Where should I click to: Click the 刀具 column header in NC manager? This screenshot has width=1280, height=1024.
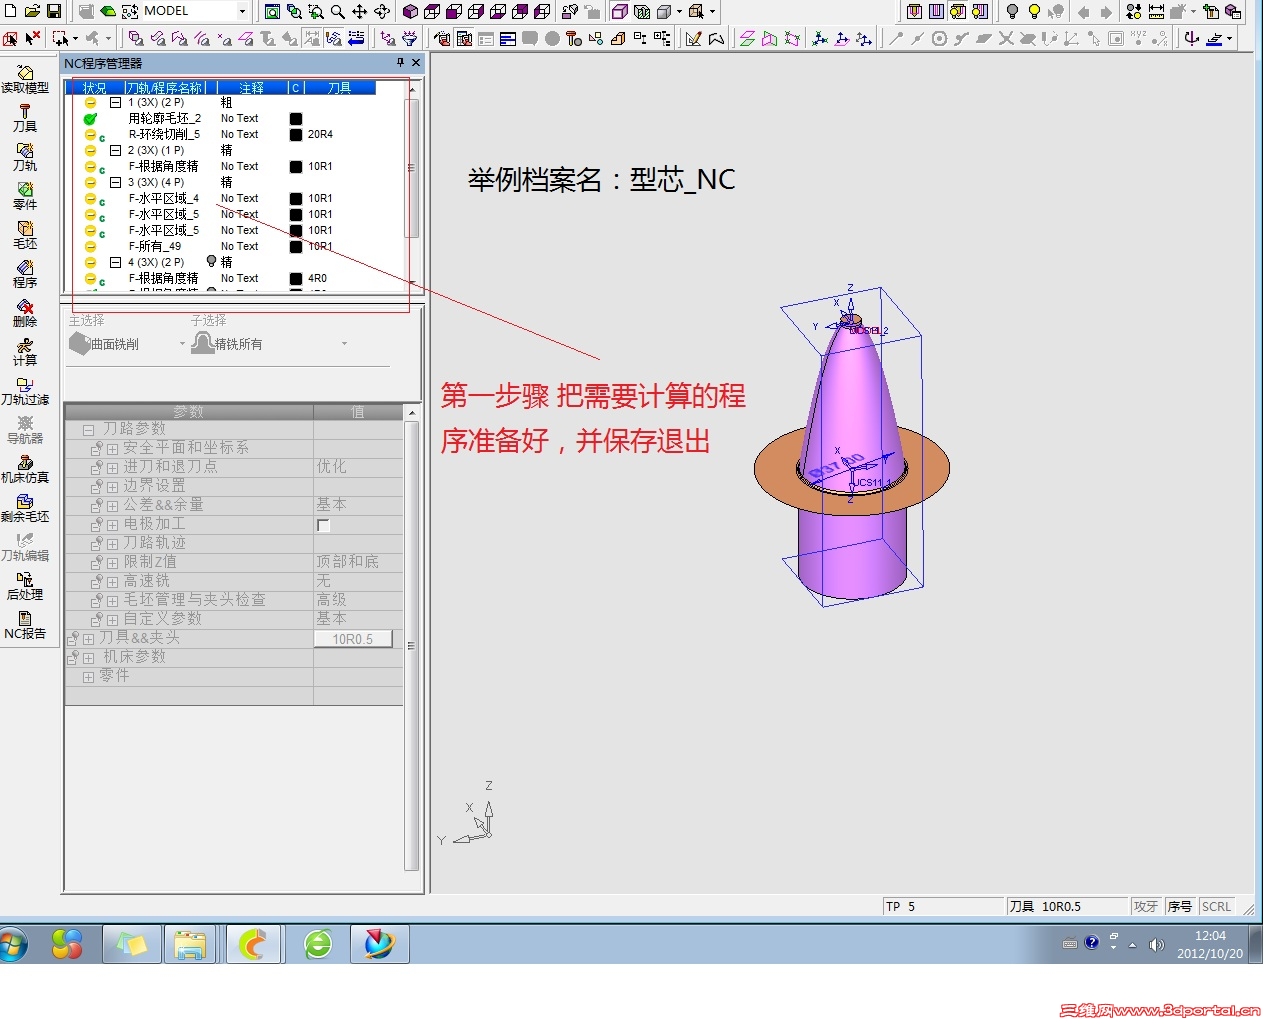click(x=340, y=88)
